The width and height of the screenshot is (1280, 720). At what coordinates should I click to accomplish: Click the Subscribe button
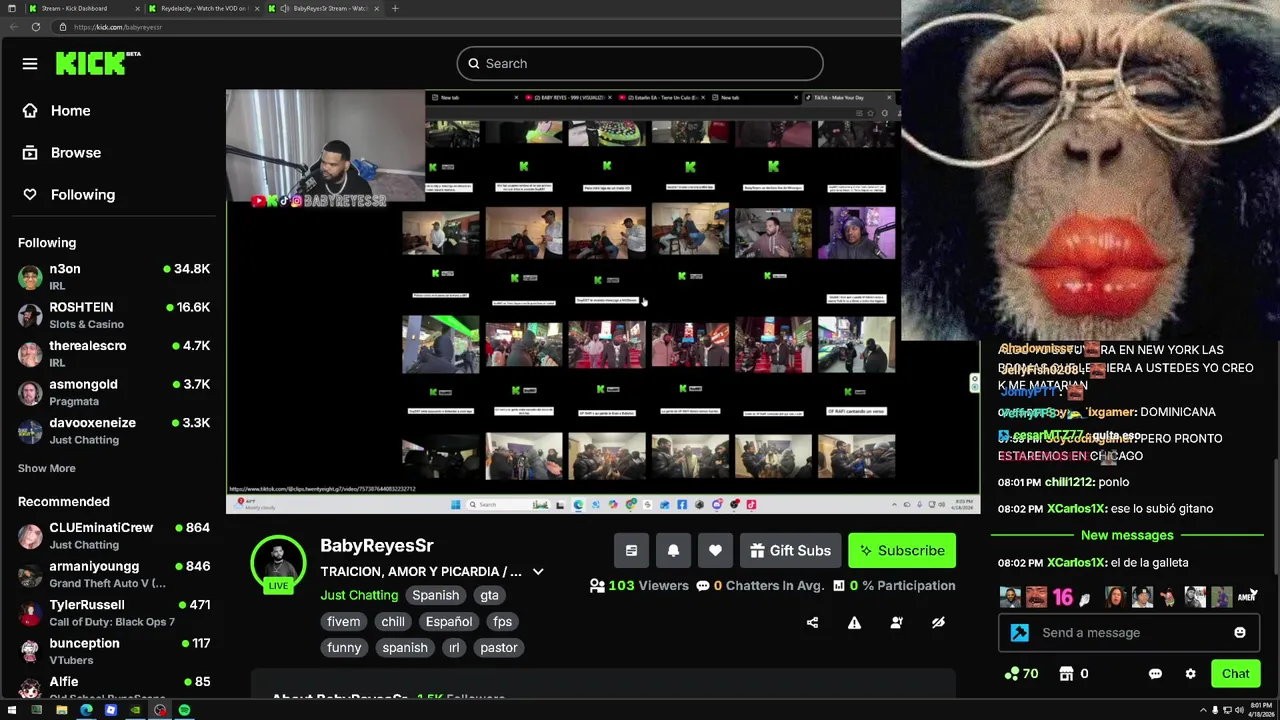tap(902, 551)
